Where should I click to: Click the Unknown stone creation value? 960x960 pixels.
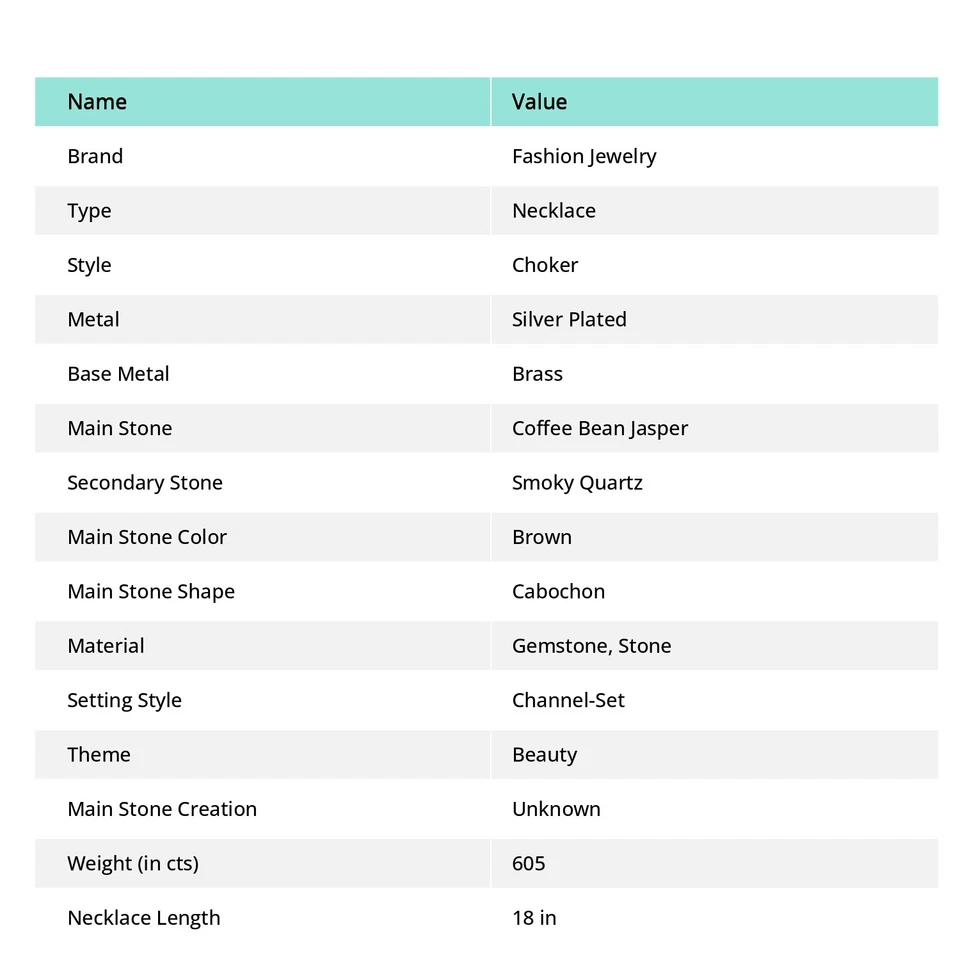[556, 809]
